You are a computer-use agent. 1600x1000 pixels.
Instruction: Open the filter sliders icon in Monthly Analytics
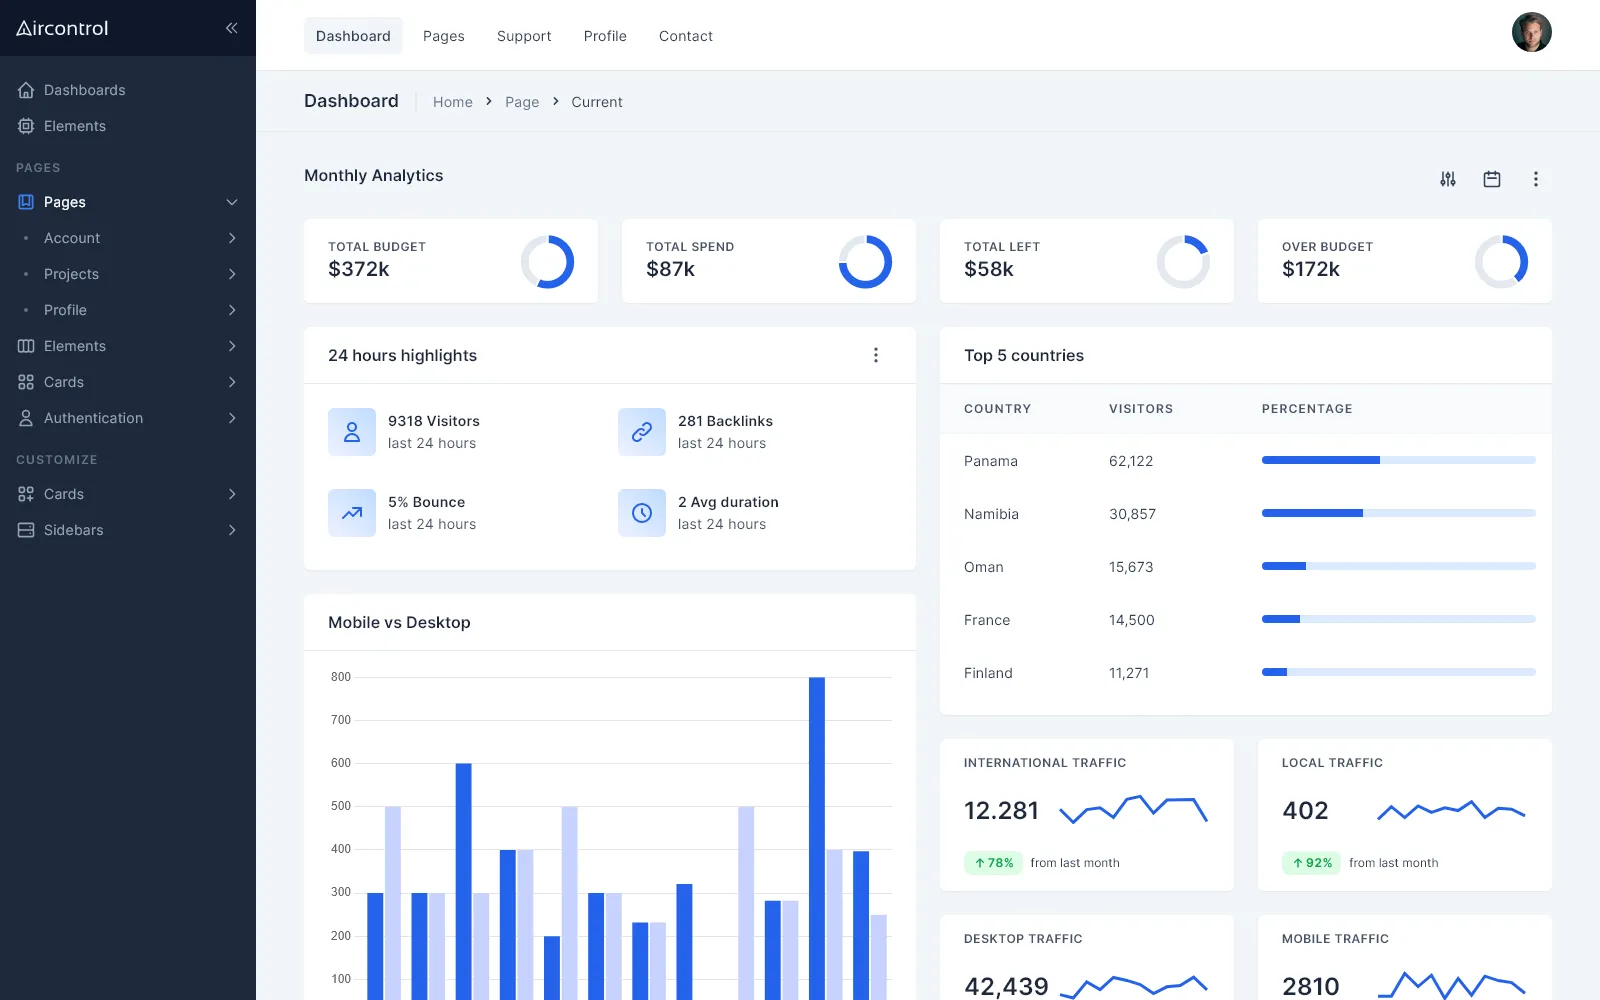coord(1448,179)
